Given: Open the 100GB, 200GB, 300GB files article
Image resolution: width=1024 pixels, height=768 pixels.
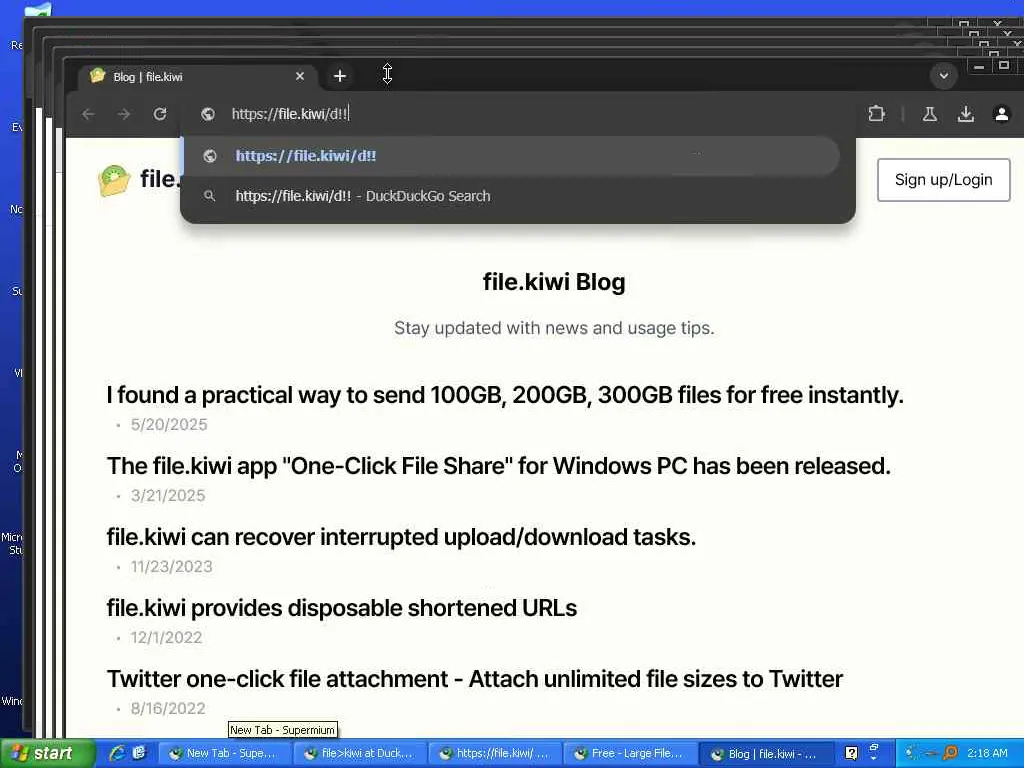Looking at the screenshot, I should pyautogui.click(x=505, y=395).
